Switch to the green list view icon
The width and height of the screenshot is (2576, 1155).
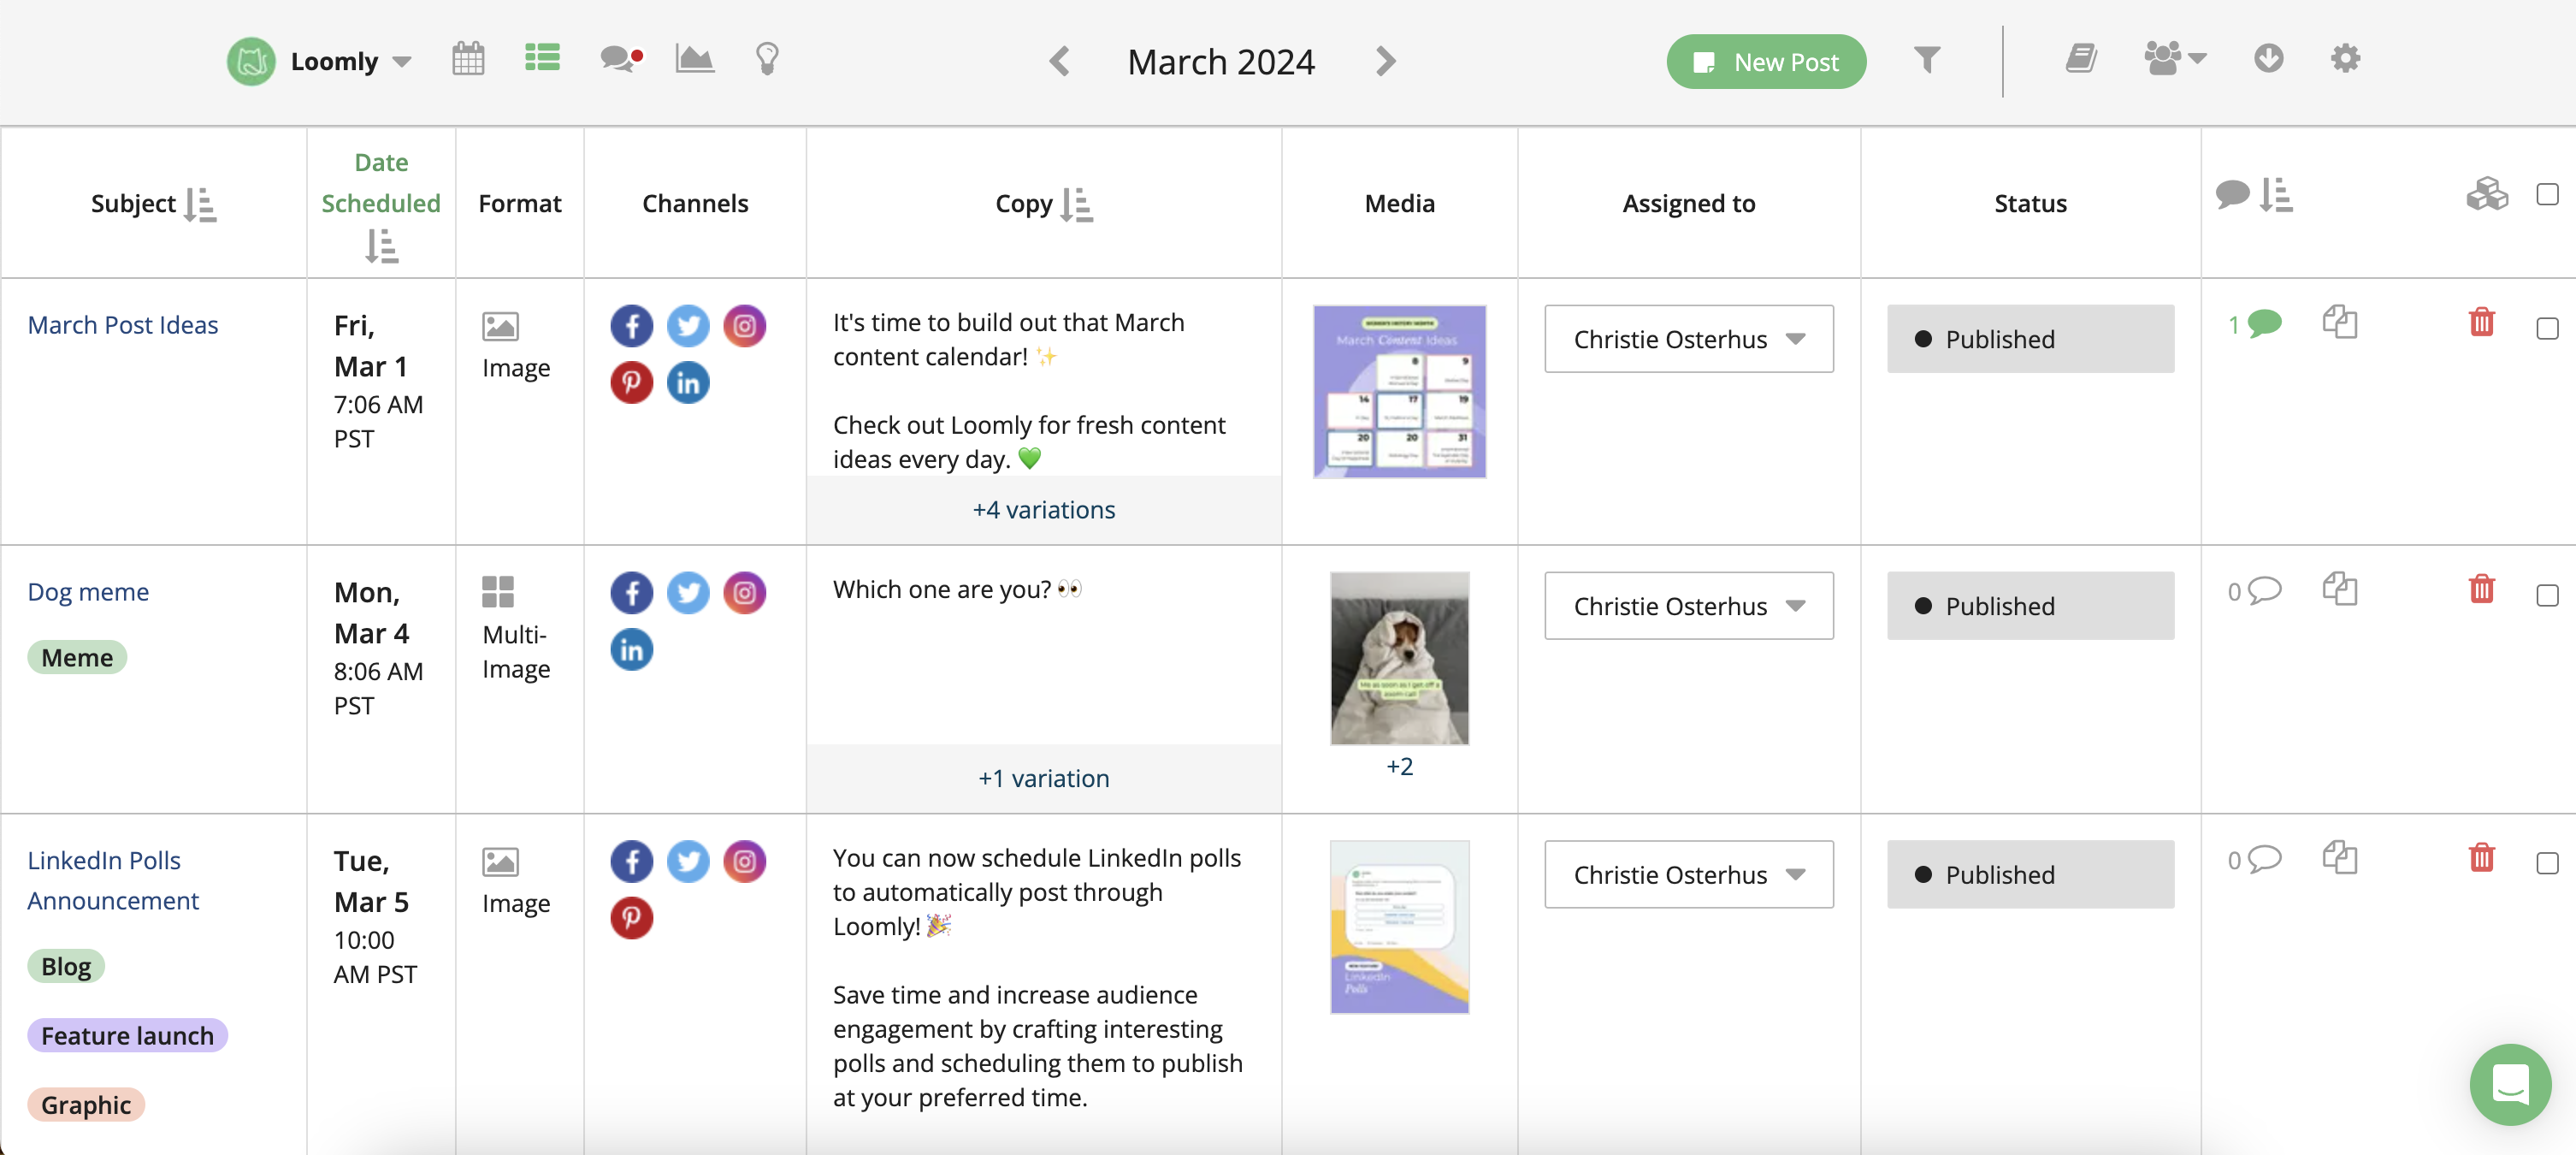(542, 58)
